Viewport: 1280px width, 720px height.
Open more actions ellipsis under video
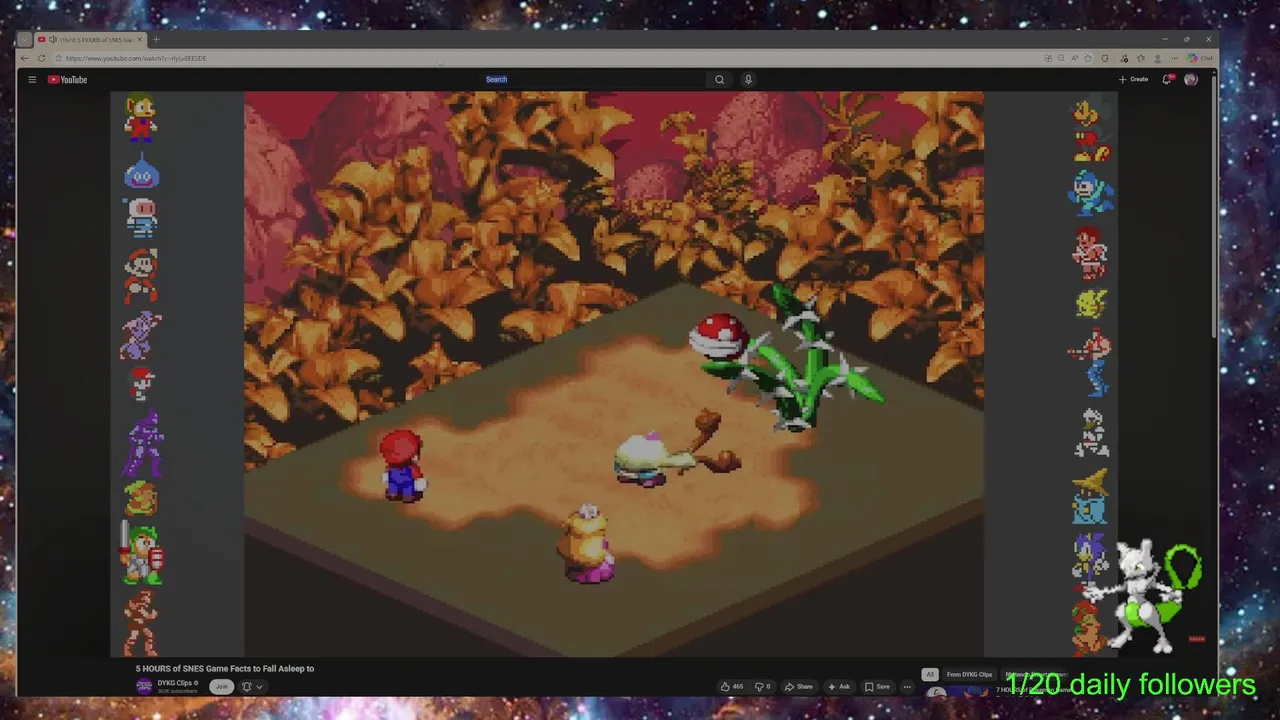click(907, 687)
